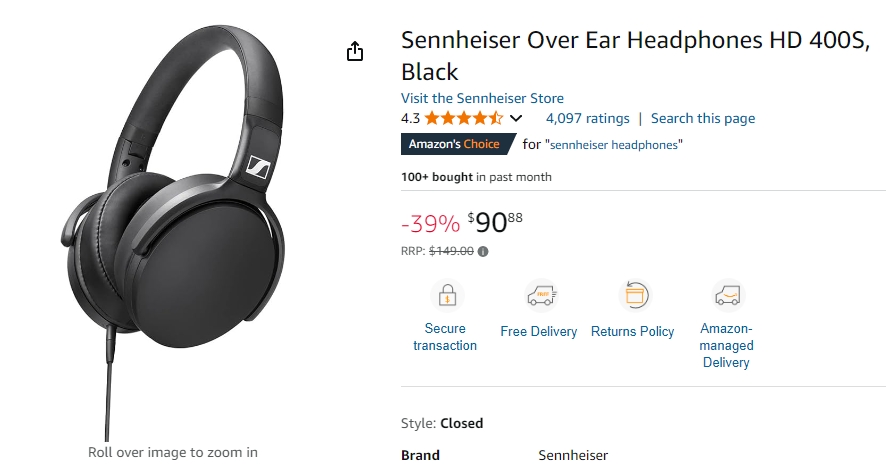Click the Secure transaction text link
This screenshot has width=886, height=465.
(445, 337)
